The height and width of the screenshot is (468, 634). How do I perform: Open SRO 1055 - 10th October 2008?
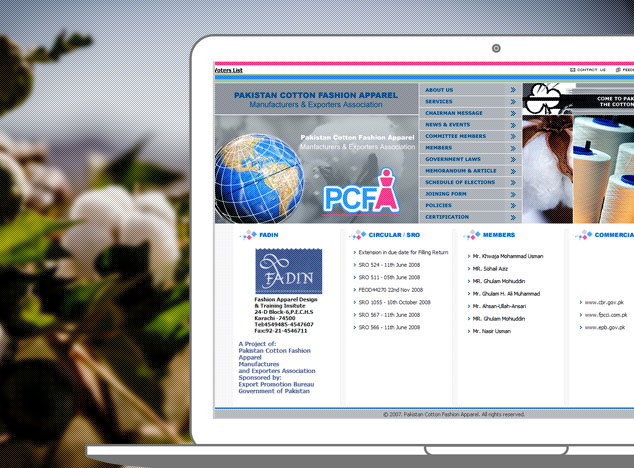point(394,303)
